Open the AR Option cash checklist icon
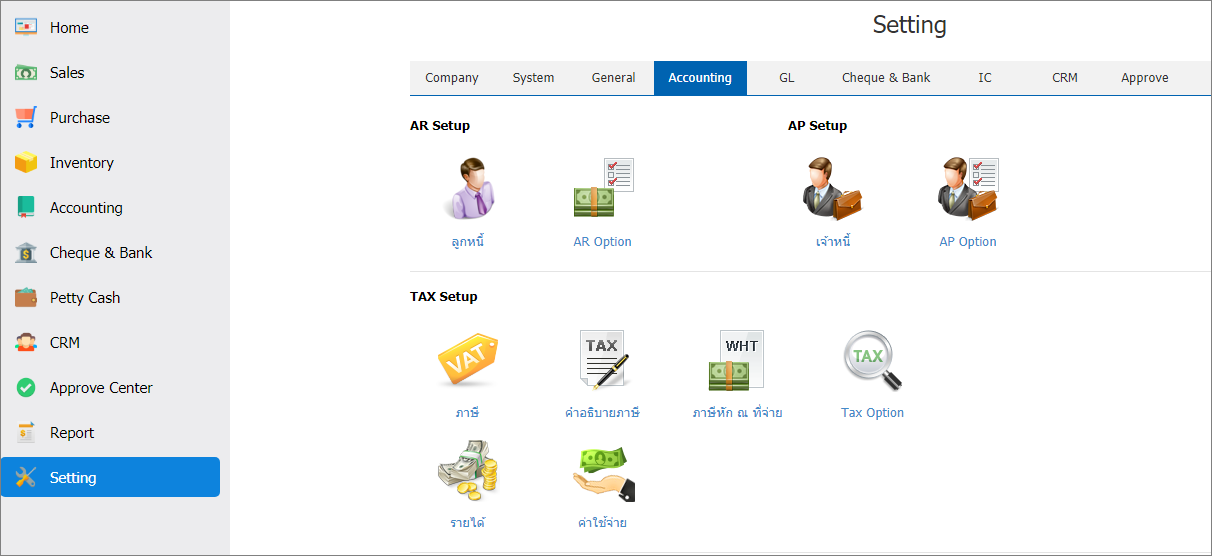1212x556 pixels. click(603, 189)
